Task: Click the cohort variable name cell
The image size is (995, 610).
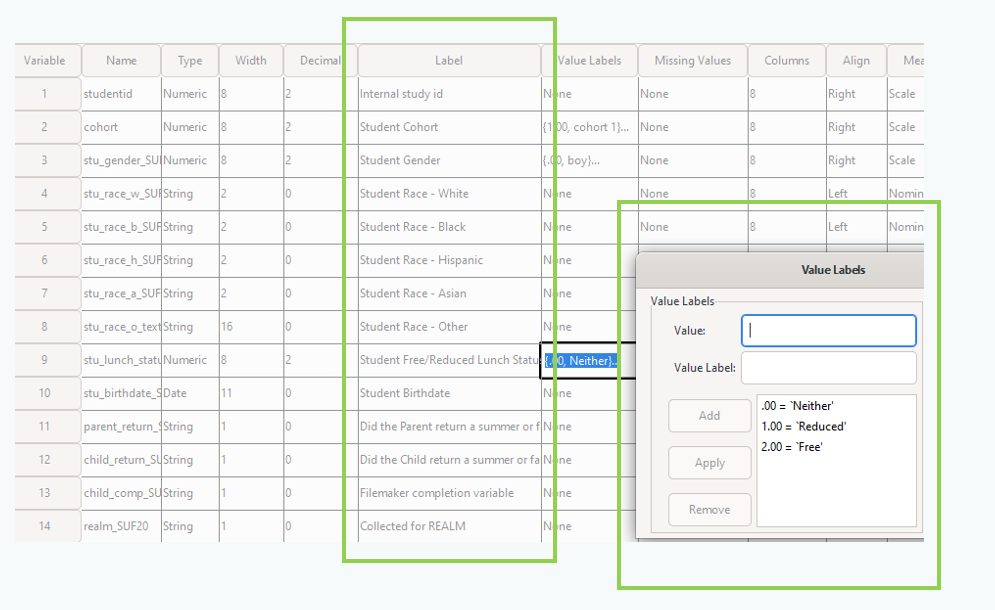Action: 121,127
